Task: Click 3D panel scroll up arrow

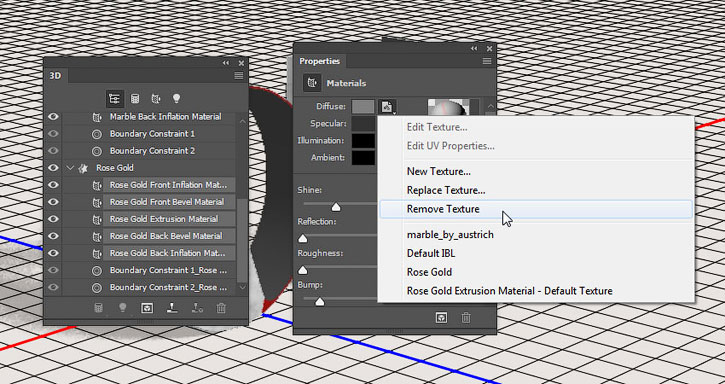Action: pyautogui.click(x=242, y=122)
